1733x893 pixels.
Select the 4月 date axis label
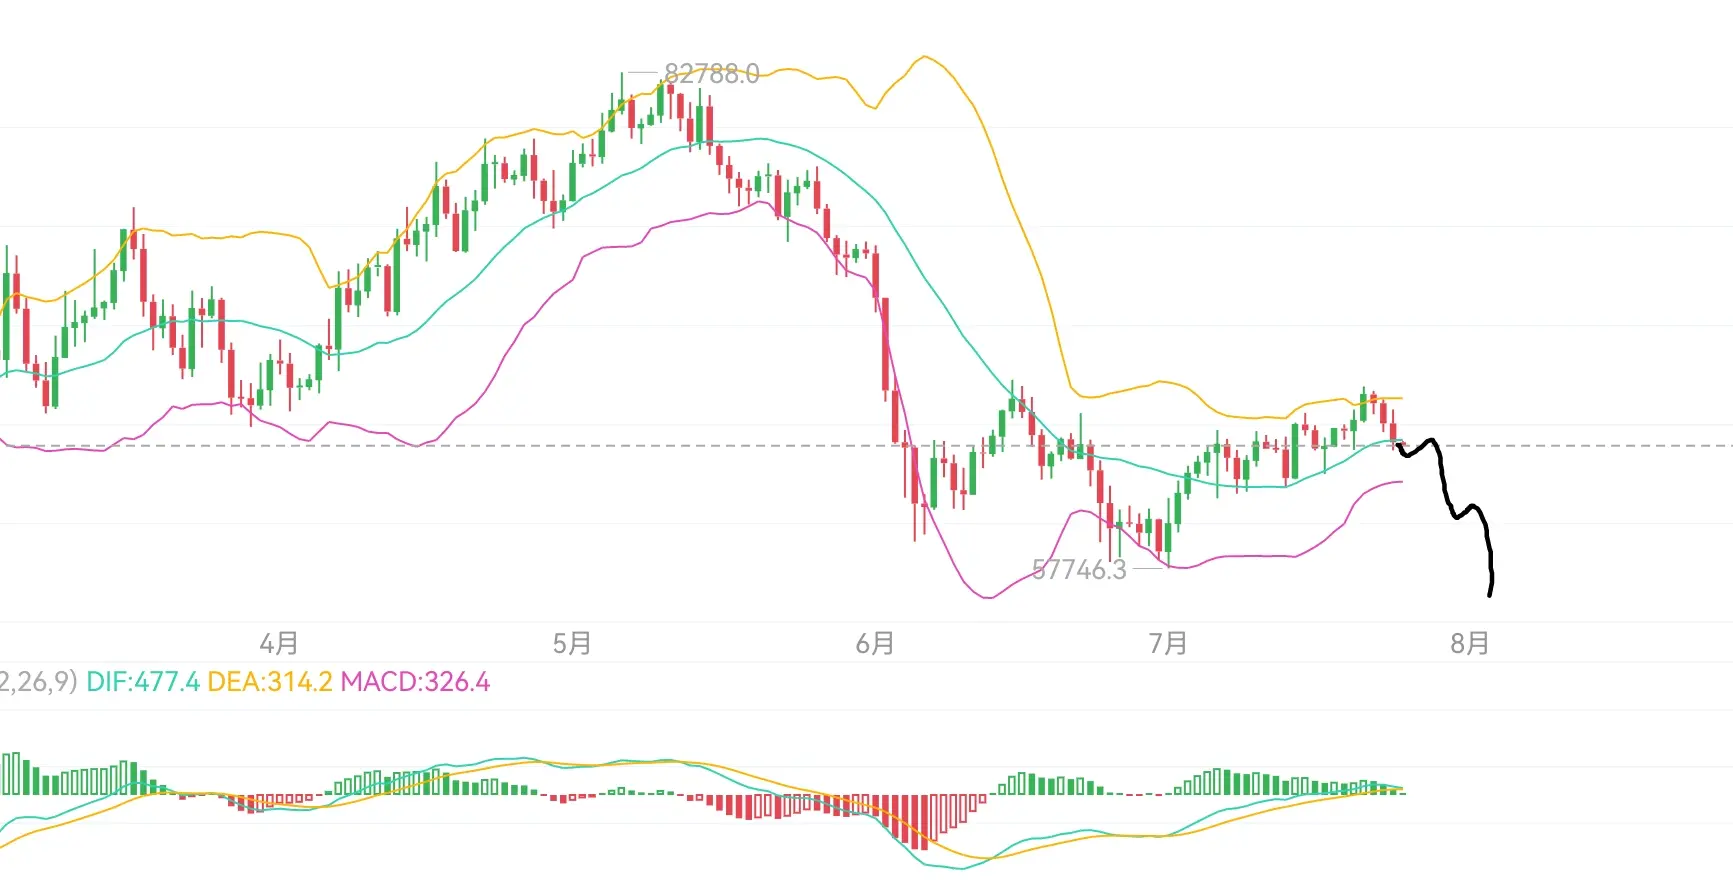(279, 643)
